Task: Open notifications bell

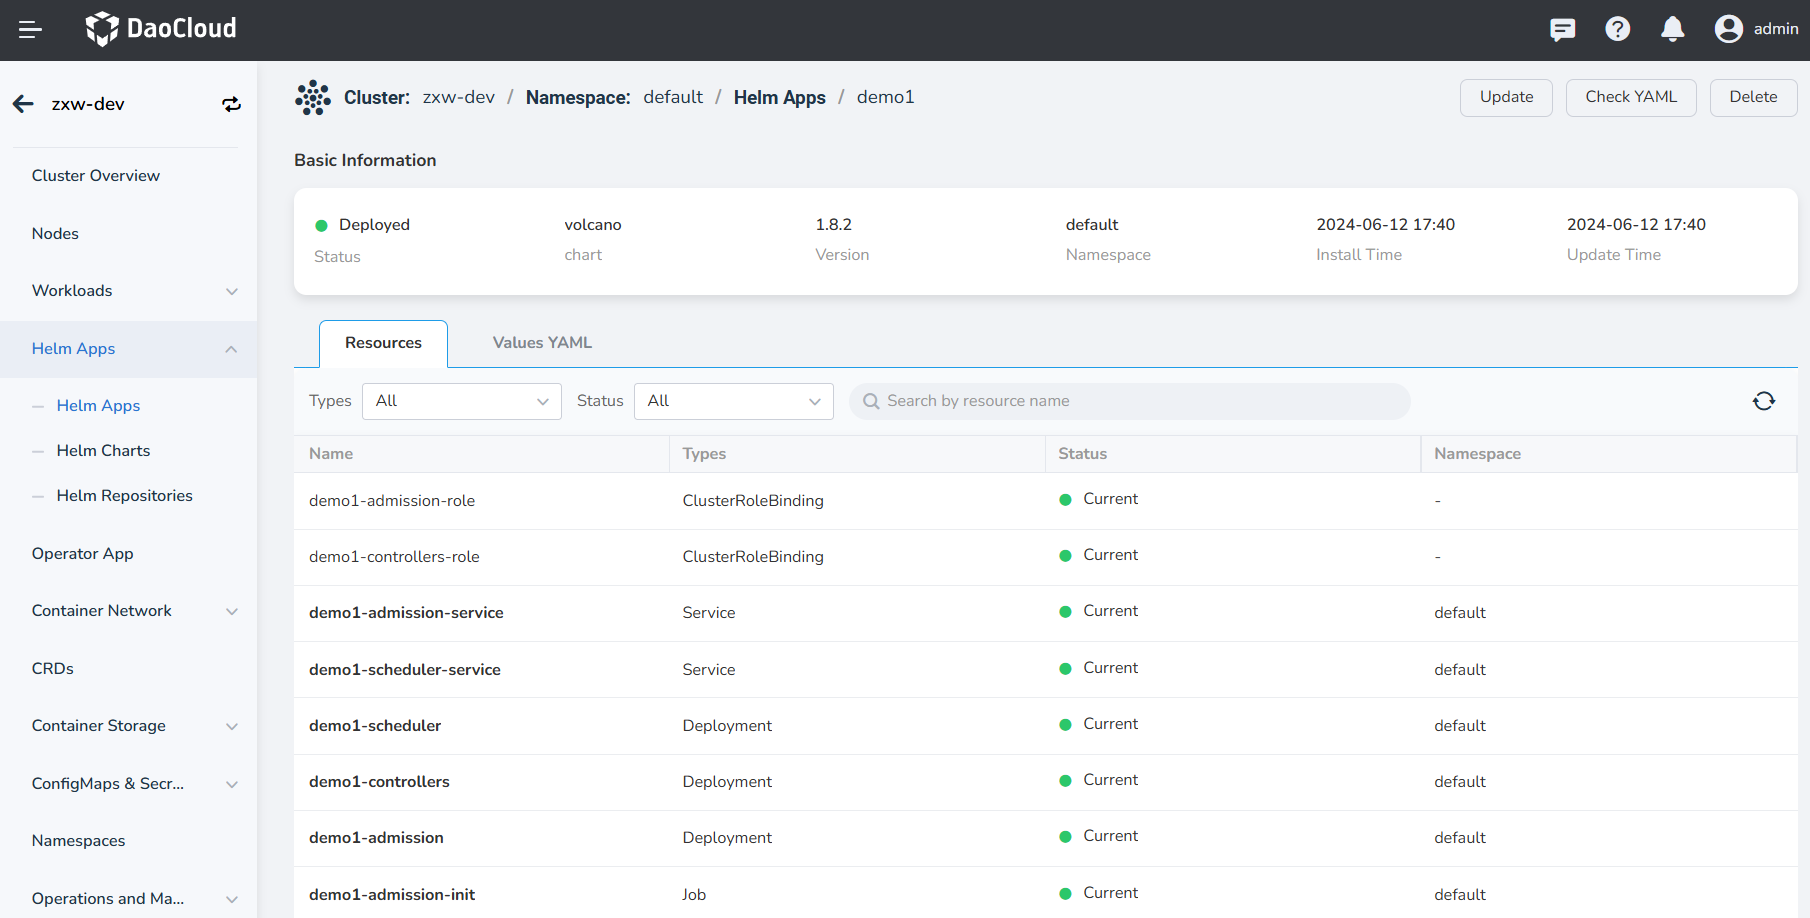Action: (x=1672, y=30)
